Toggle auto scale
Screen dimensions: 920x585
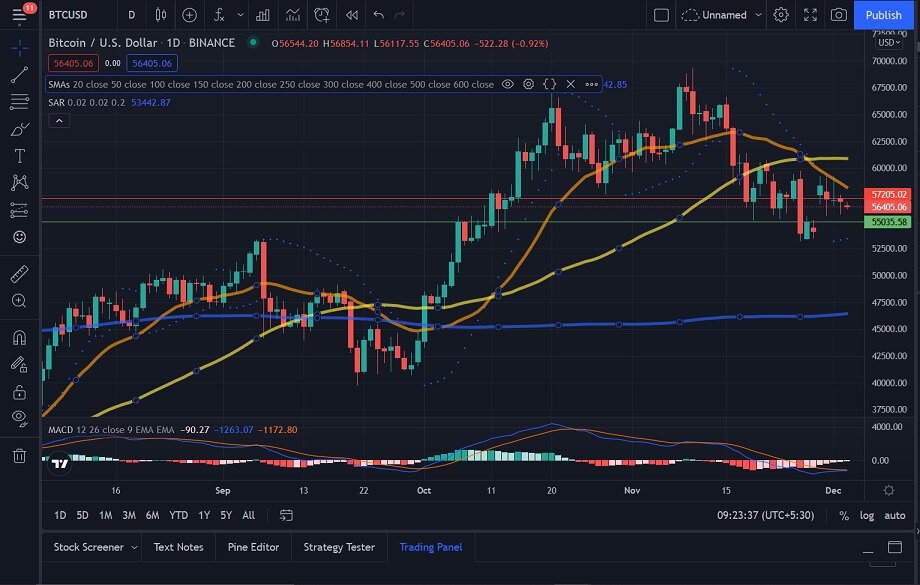(894, 515)
